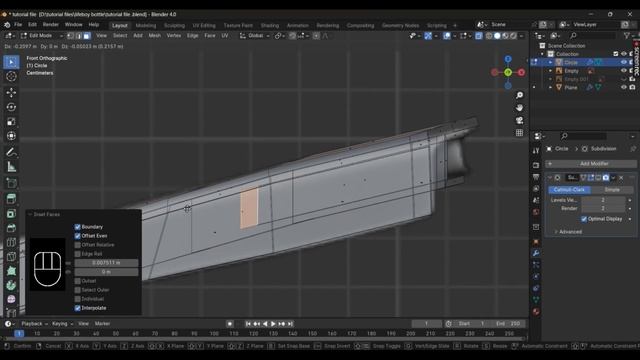This screenshot has width=640, height=360.
Task: Pick the Bevel tool
Action: point(11,228)
